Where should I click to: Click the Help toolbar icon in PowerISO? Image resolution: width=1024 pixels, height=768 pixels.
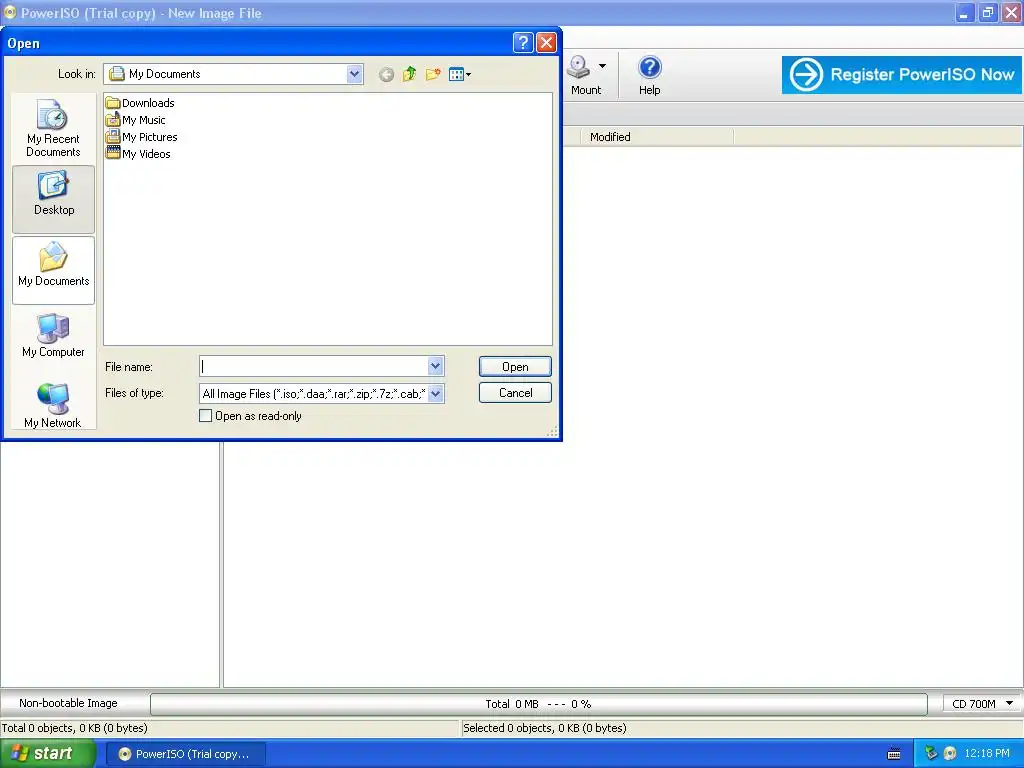pos(649,75)
